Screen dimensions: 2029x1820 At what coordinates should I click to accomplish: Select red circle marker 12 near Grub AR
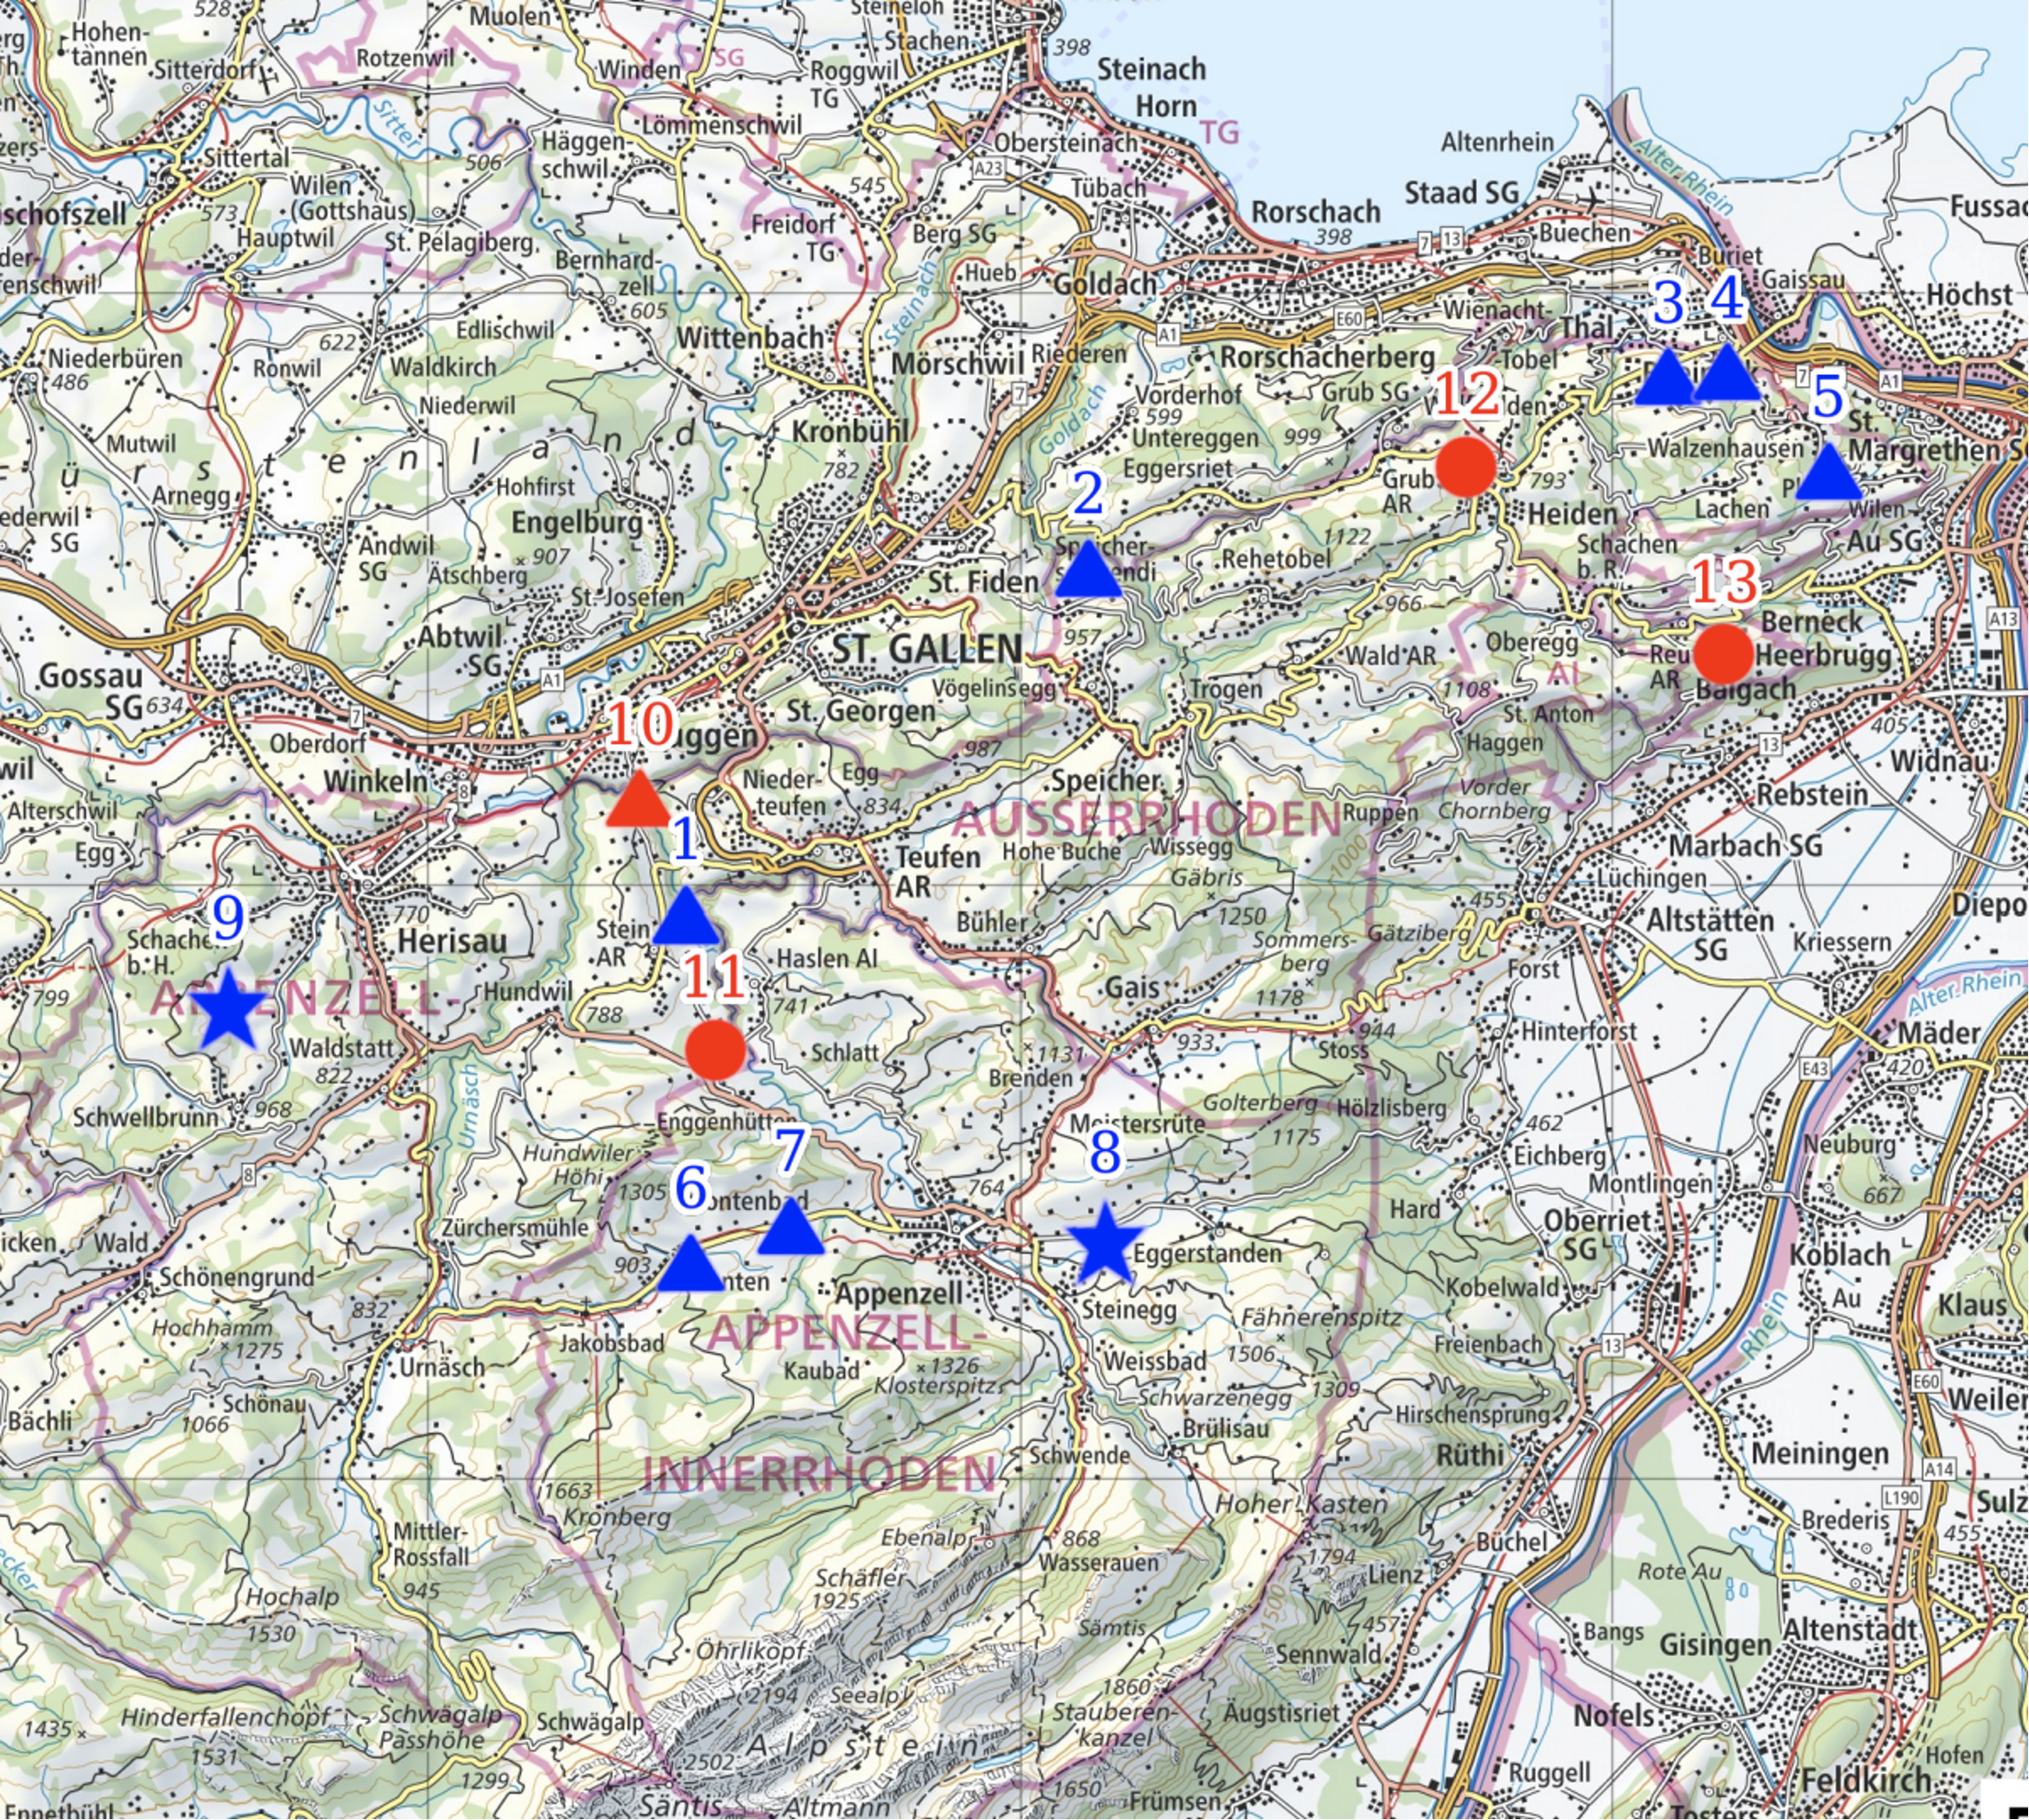coord(1466,466)
